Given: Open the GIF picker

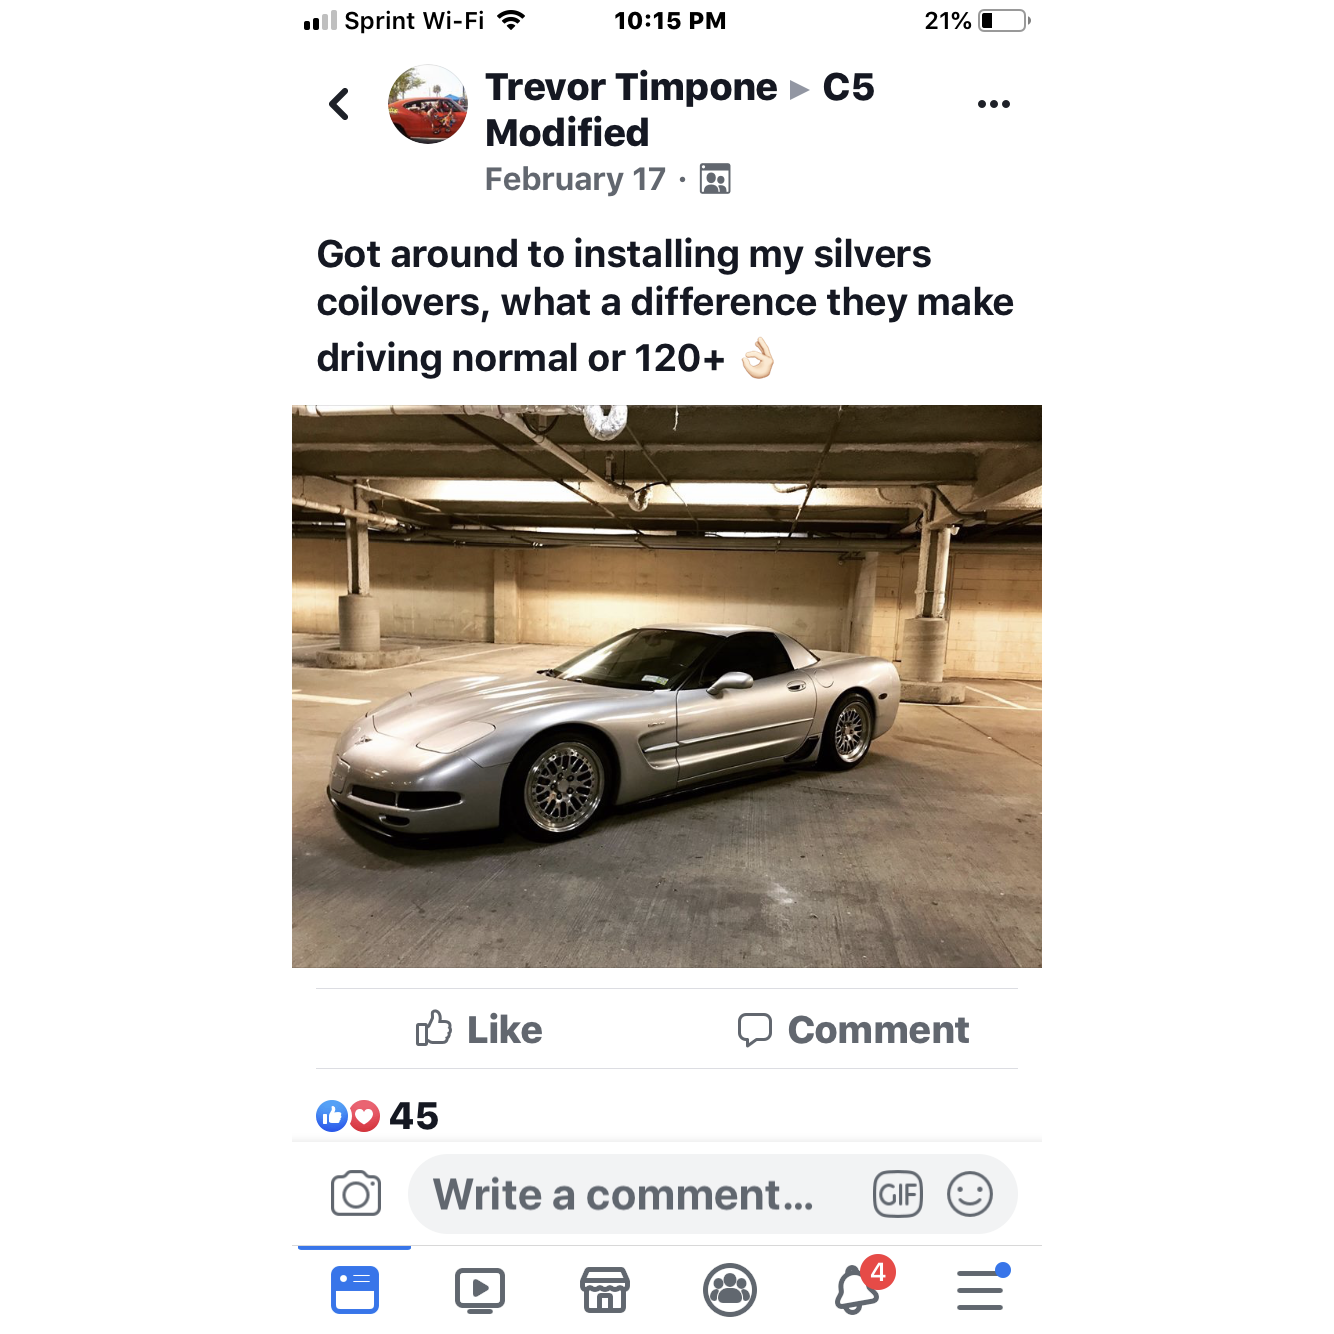Looking at the screenshot, I should pos(897,1194).
